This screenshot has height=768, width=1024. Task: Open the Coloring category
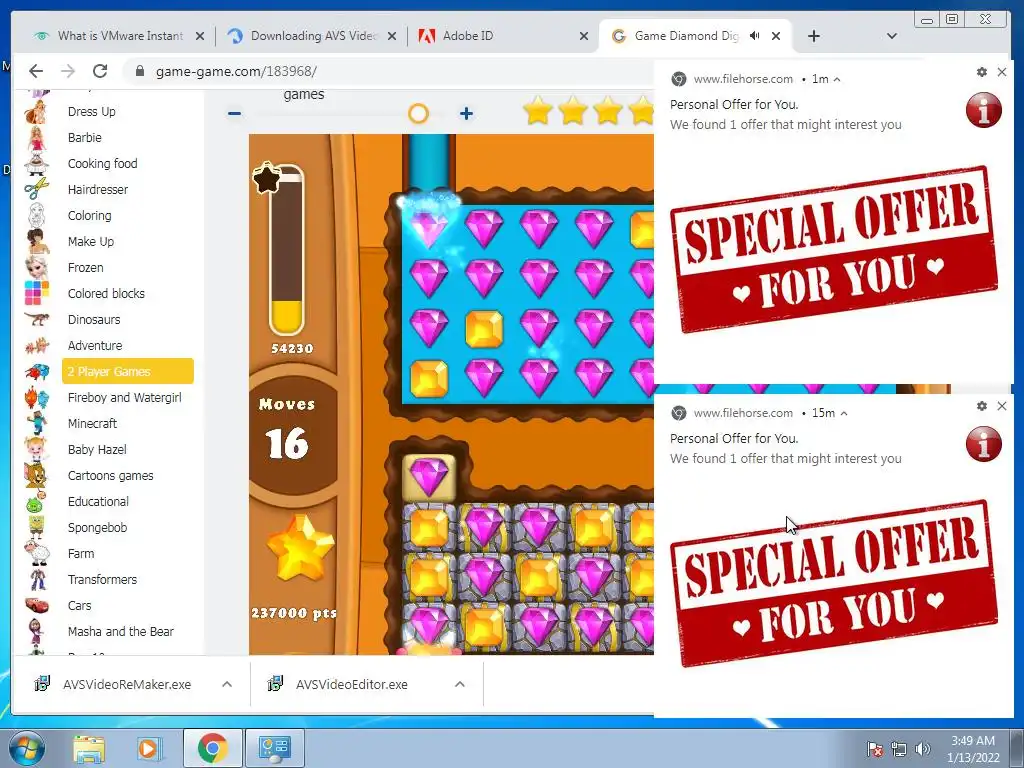(x=89, y=216)
